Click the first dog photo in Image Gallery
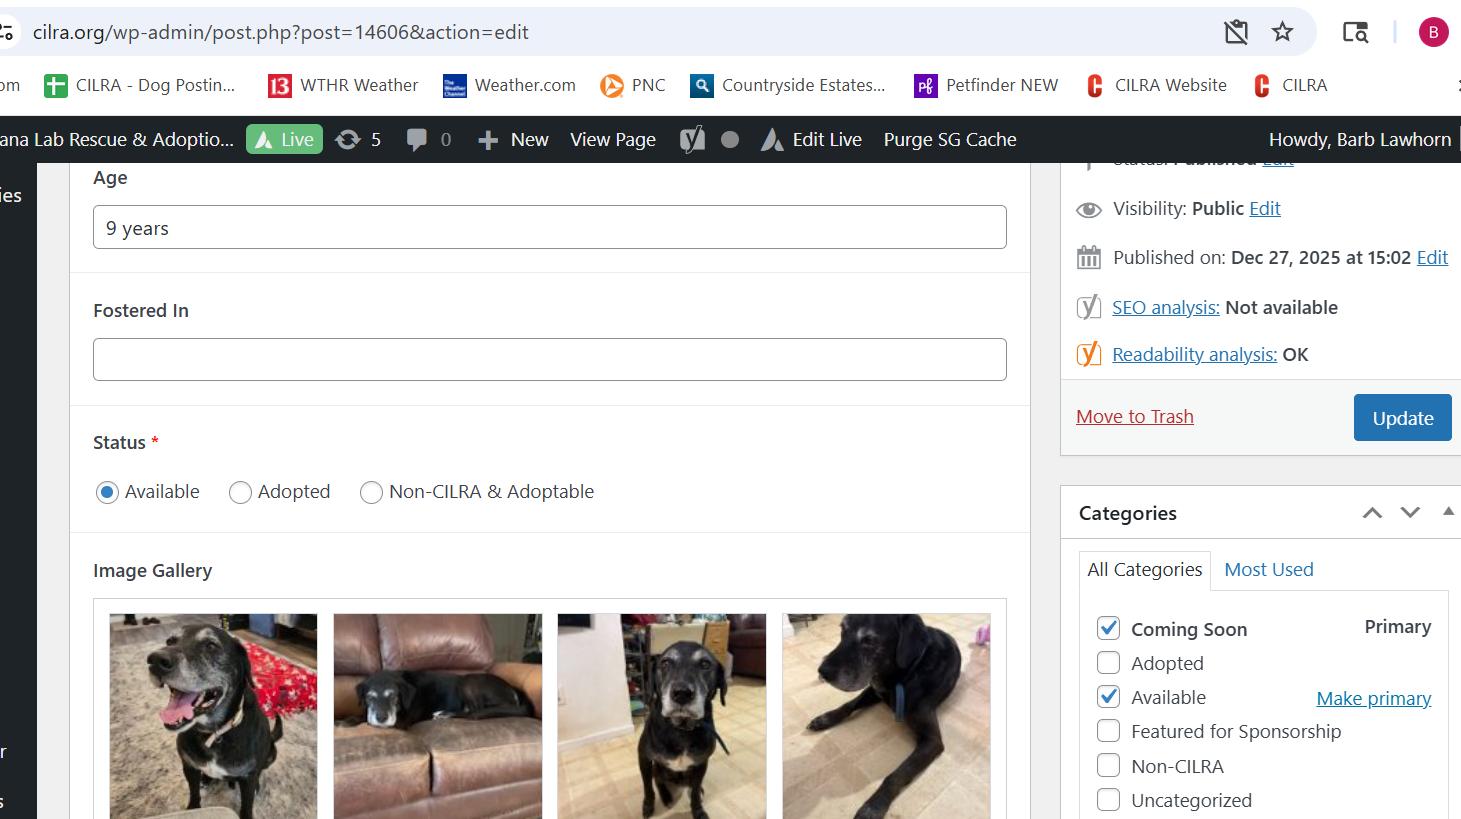 click(x=212, y=715)
